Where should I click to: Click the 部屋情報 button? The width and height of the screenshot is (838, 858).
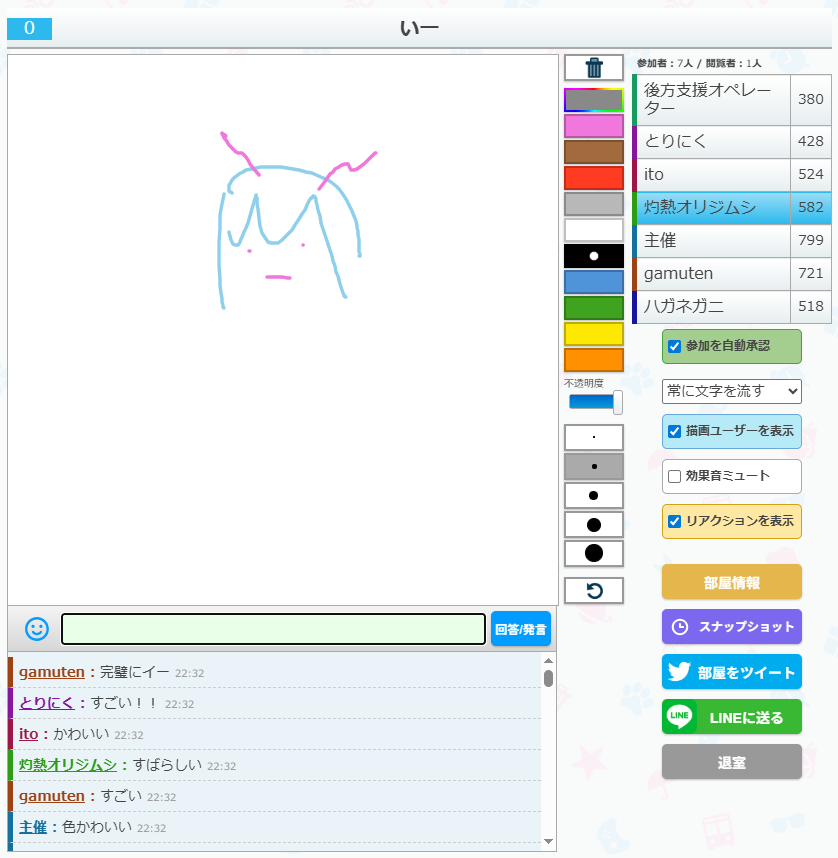pos(731,582)
